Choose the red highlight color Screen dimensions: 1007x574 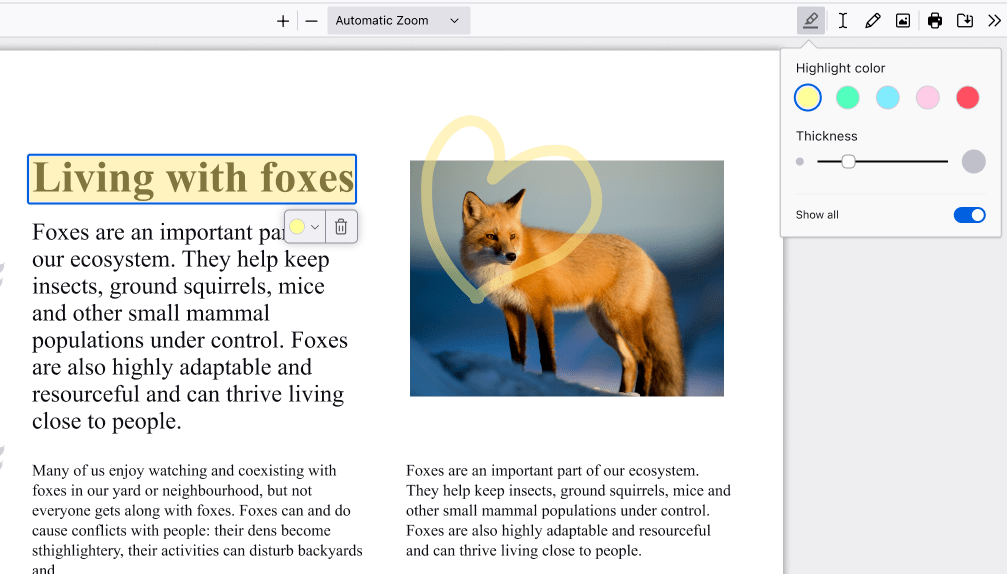click(x=967, y=98)
